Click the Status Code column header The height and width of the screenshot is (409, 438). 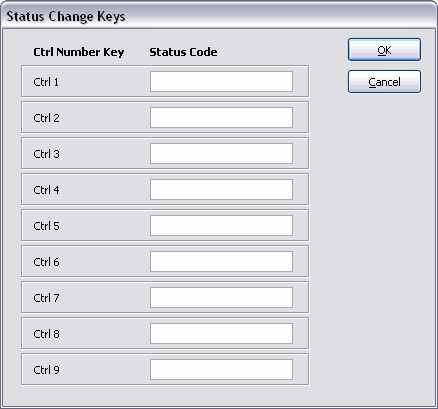(183, 52)
